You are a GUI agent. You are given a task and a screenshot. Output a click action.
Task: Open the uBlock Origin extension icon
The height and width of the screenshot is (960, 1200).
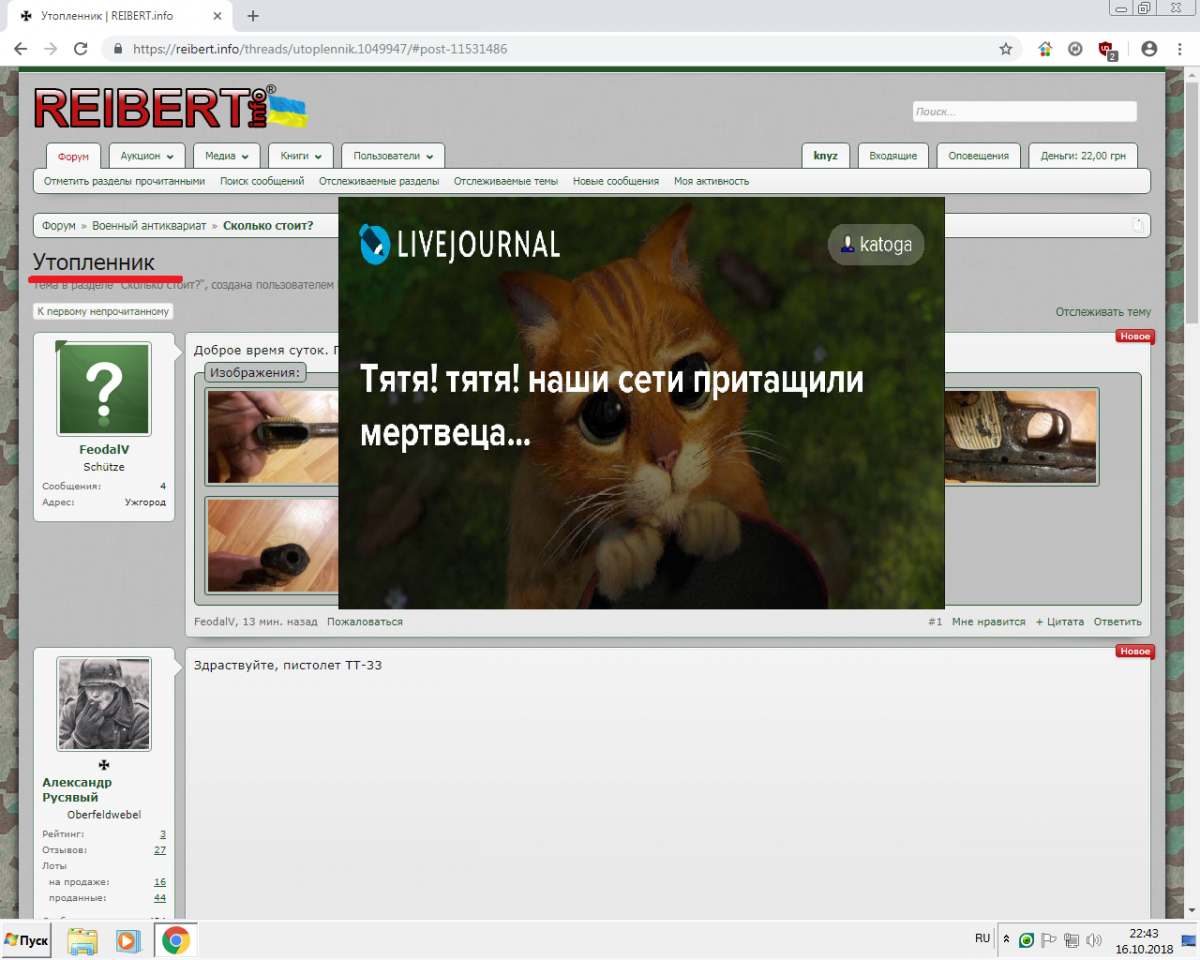coord(1107,49)
